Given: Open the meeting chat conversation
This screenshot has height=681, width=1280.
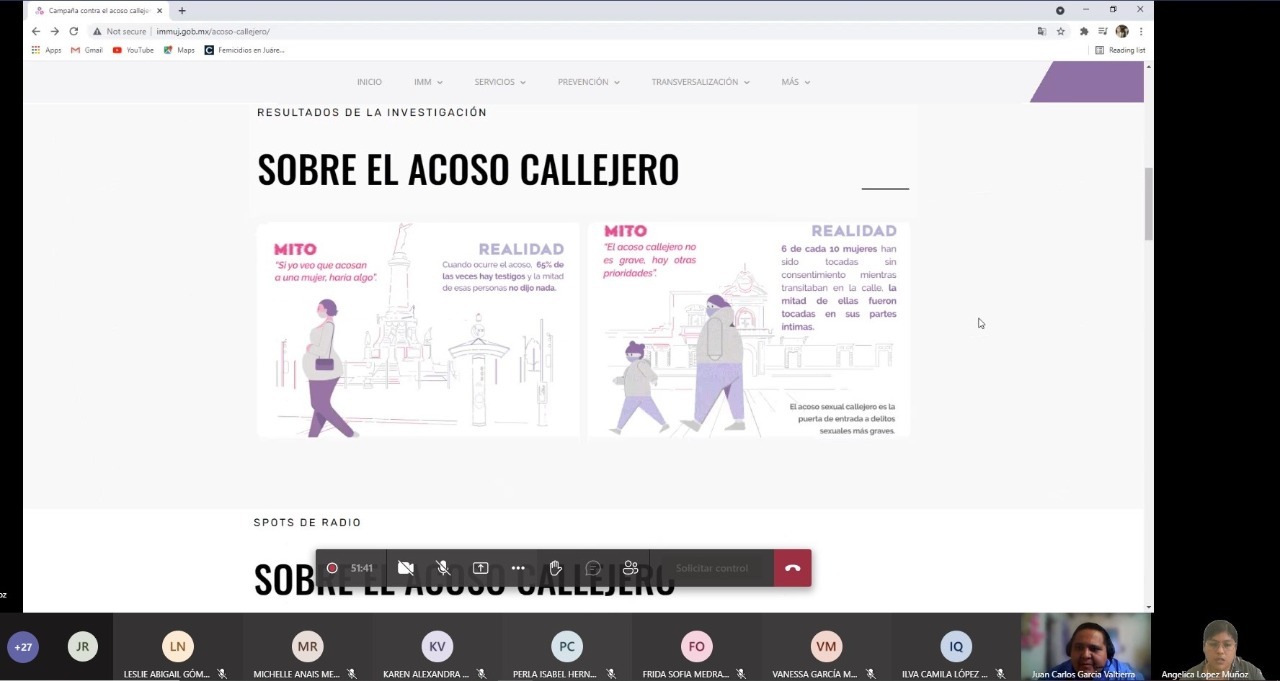Looking at the screenshot, I should tap(593, 568).
